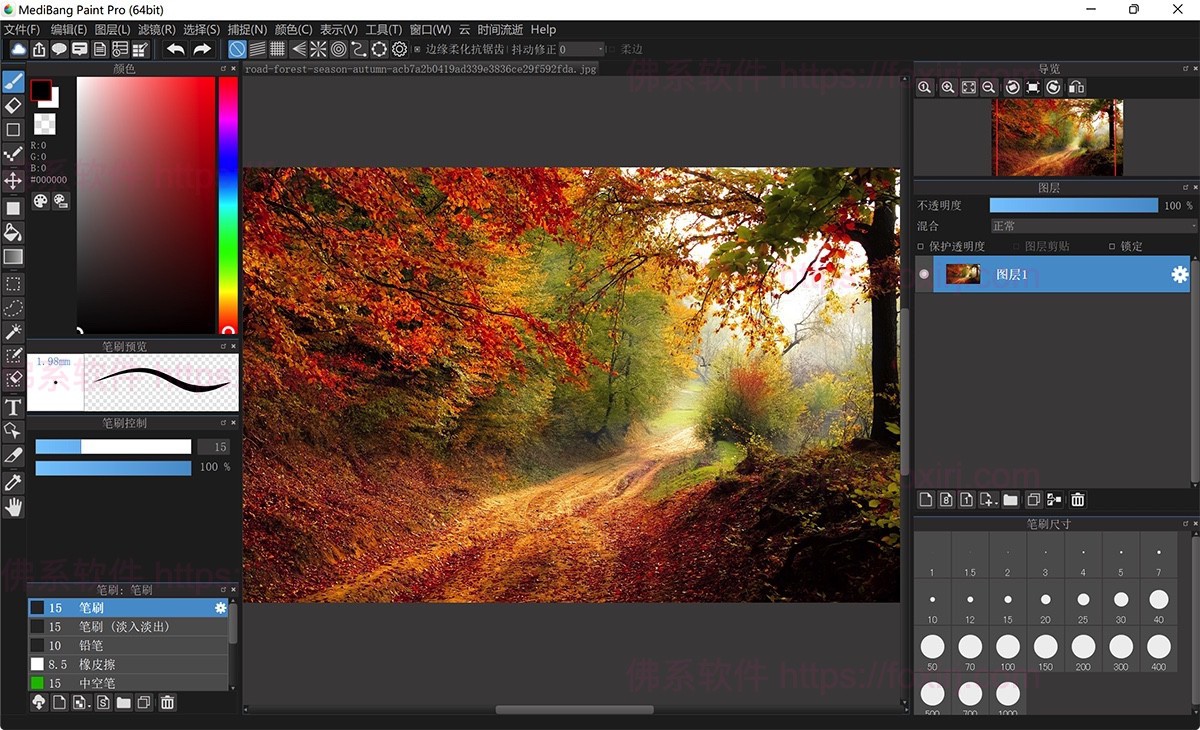1200x730 pixels.
Task: Activate the Text tool
Action: (13, 407)
